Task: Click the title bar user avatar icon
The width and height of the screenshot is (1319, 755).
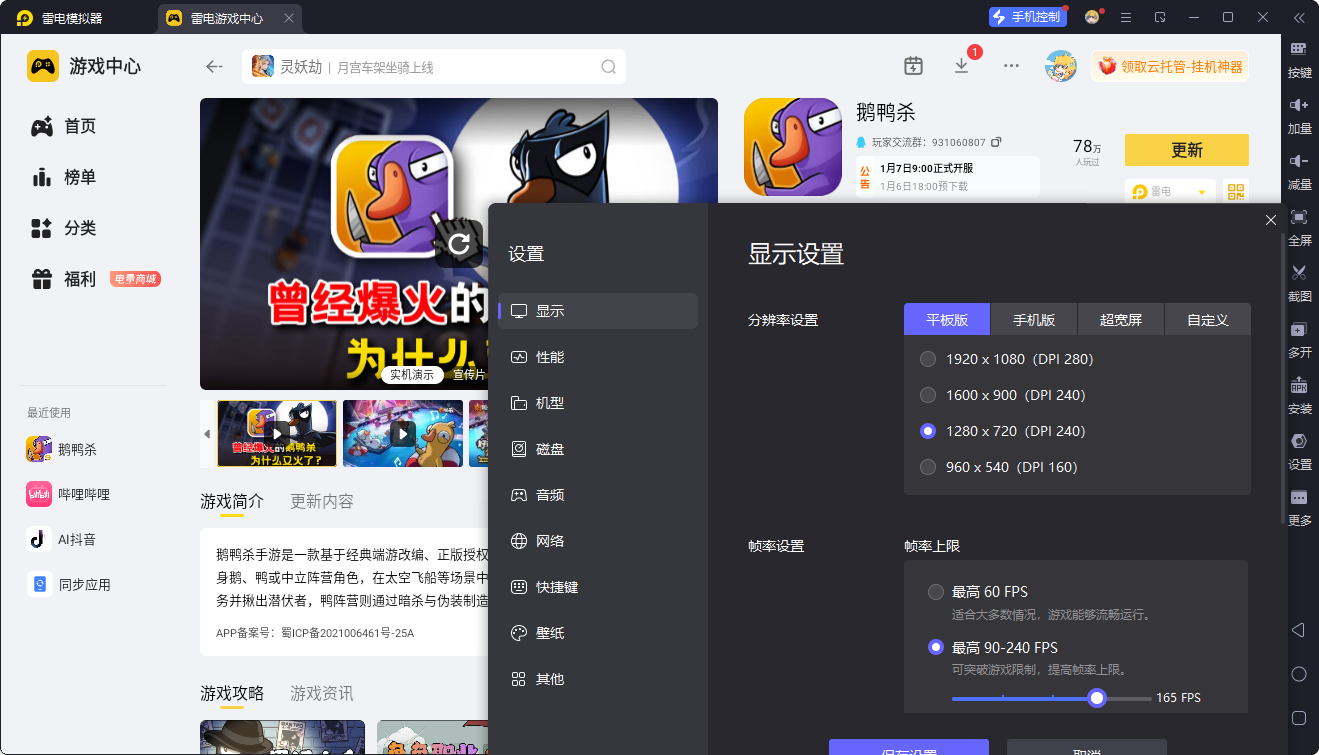Action: [x=1092, y=17]
